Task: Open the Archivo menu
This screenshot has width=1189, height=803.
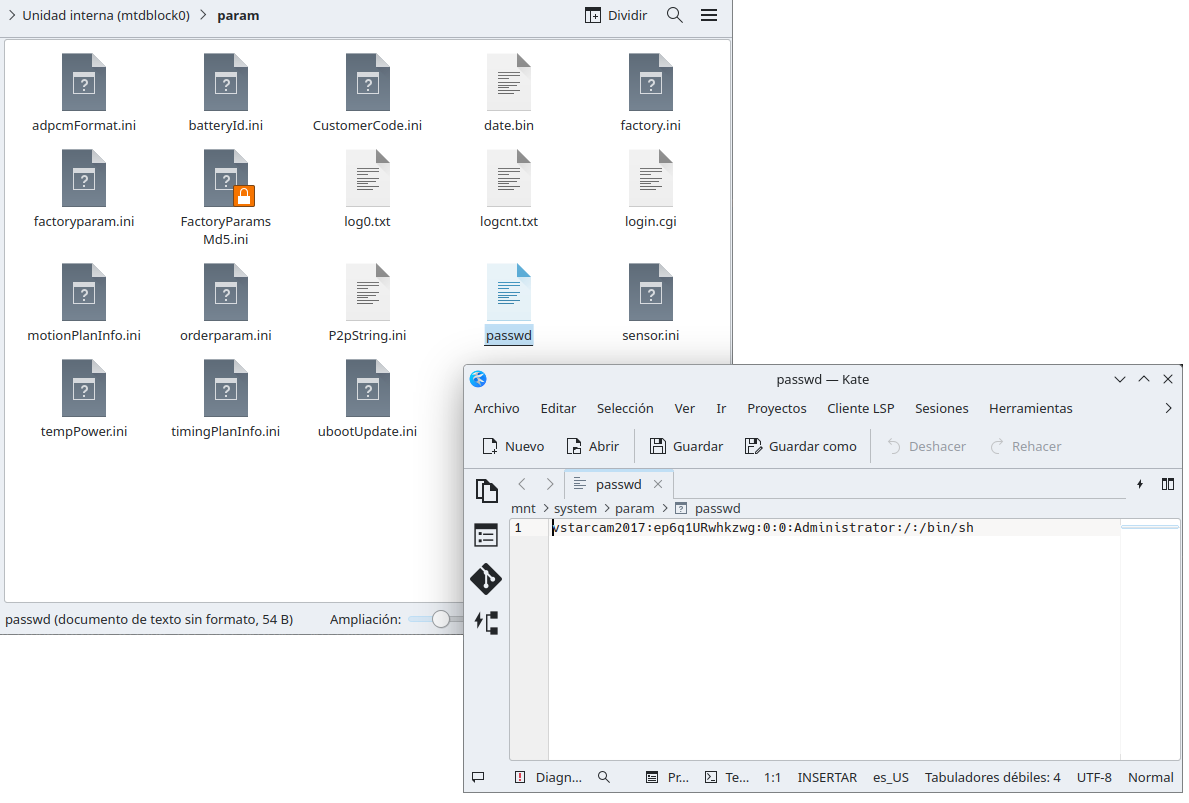Action: [496, 408]
